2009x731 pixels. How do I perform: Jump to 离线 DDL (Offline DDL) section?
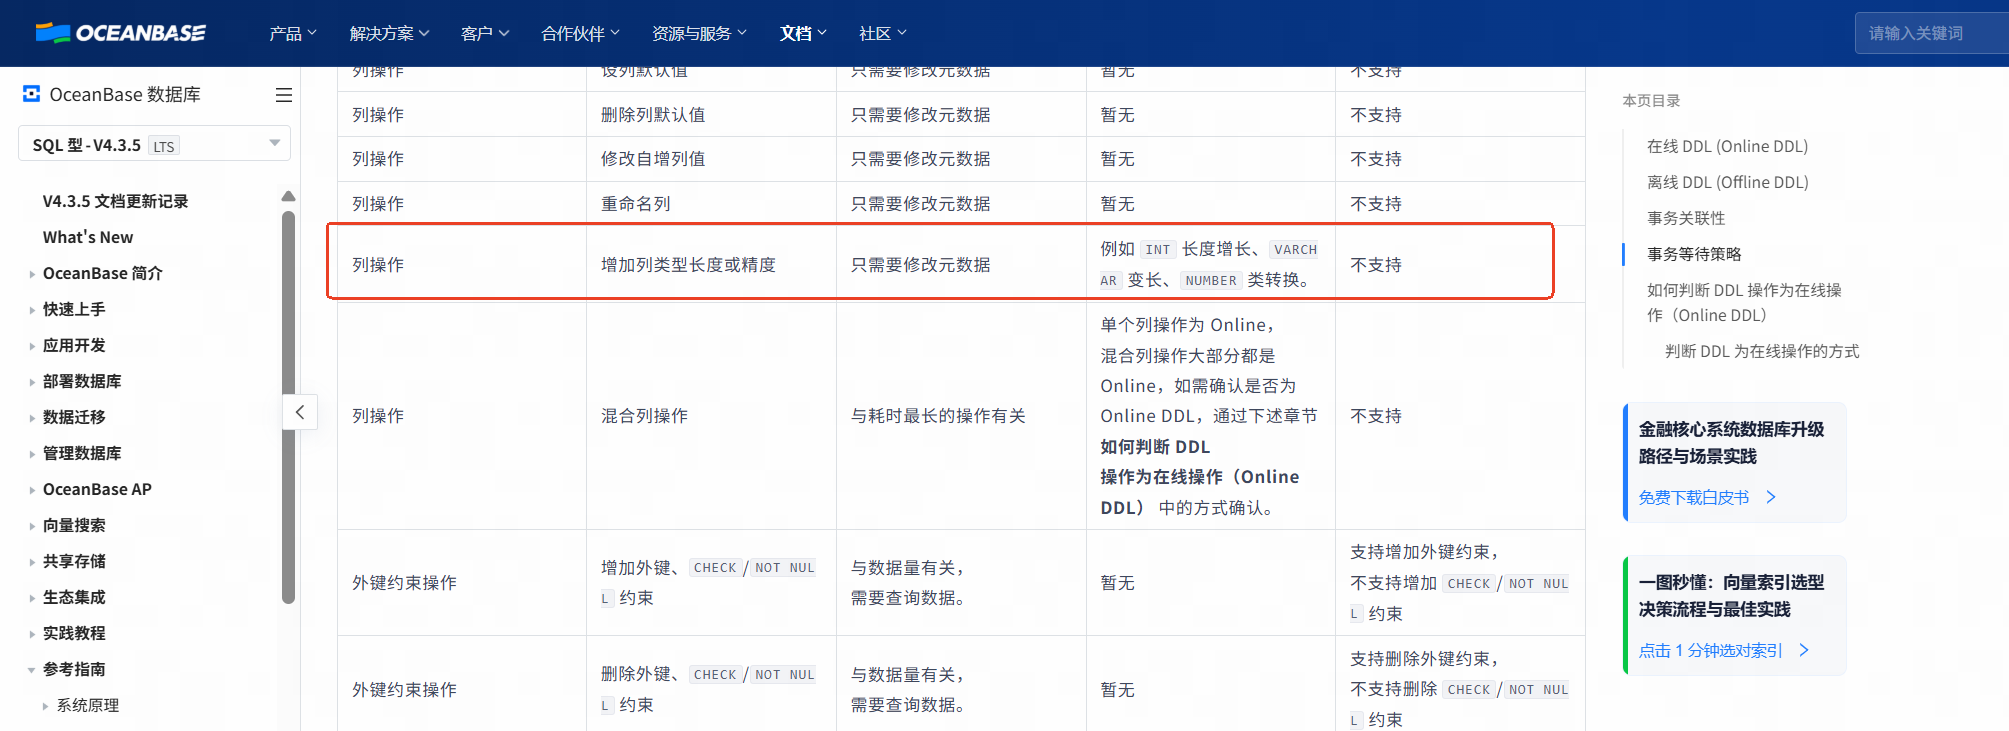(x=1727, y=182)
